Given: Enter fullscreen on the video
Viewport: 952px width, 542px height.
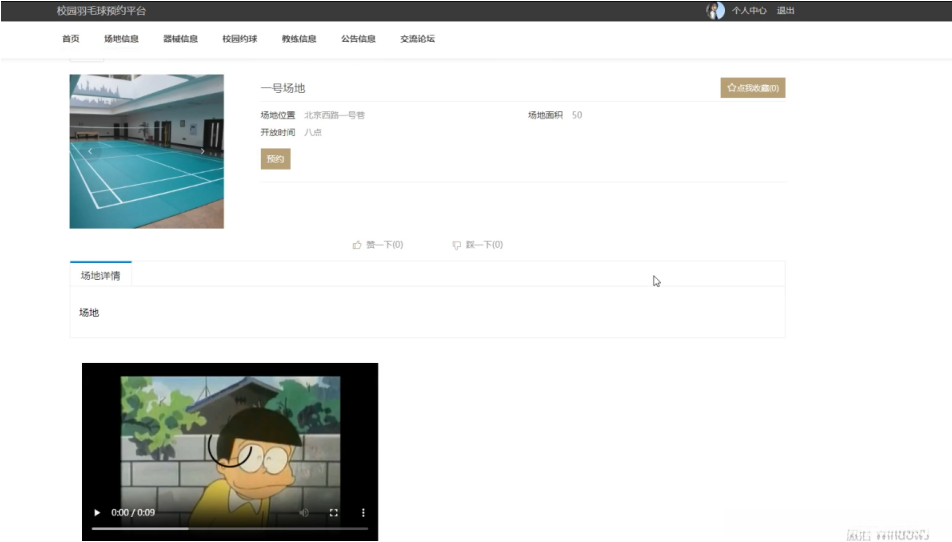Looking at the screenshot, I should [x=333, y=512].
